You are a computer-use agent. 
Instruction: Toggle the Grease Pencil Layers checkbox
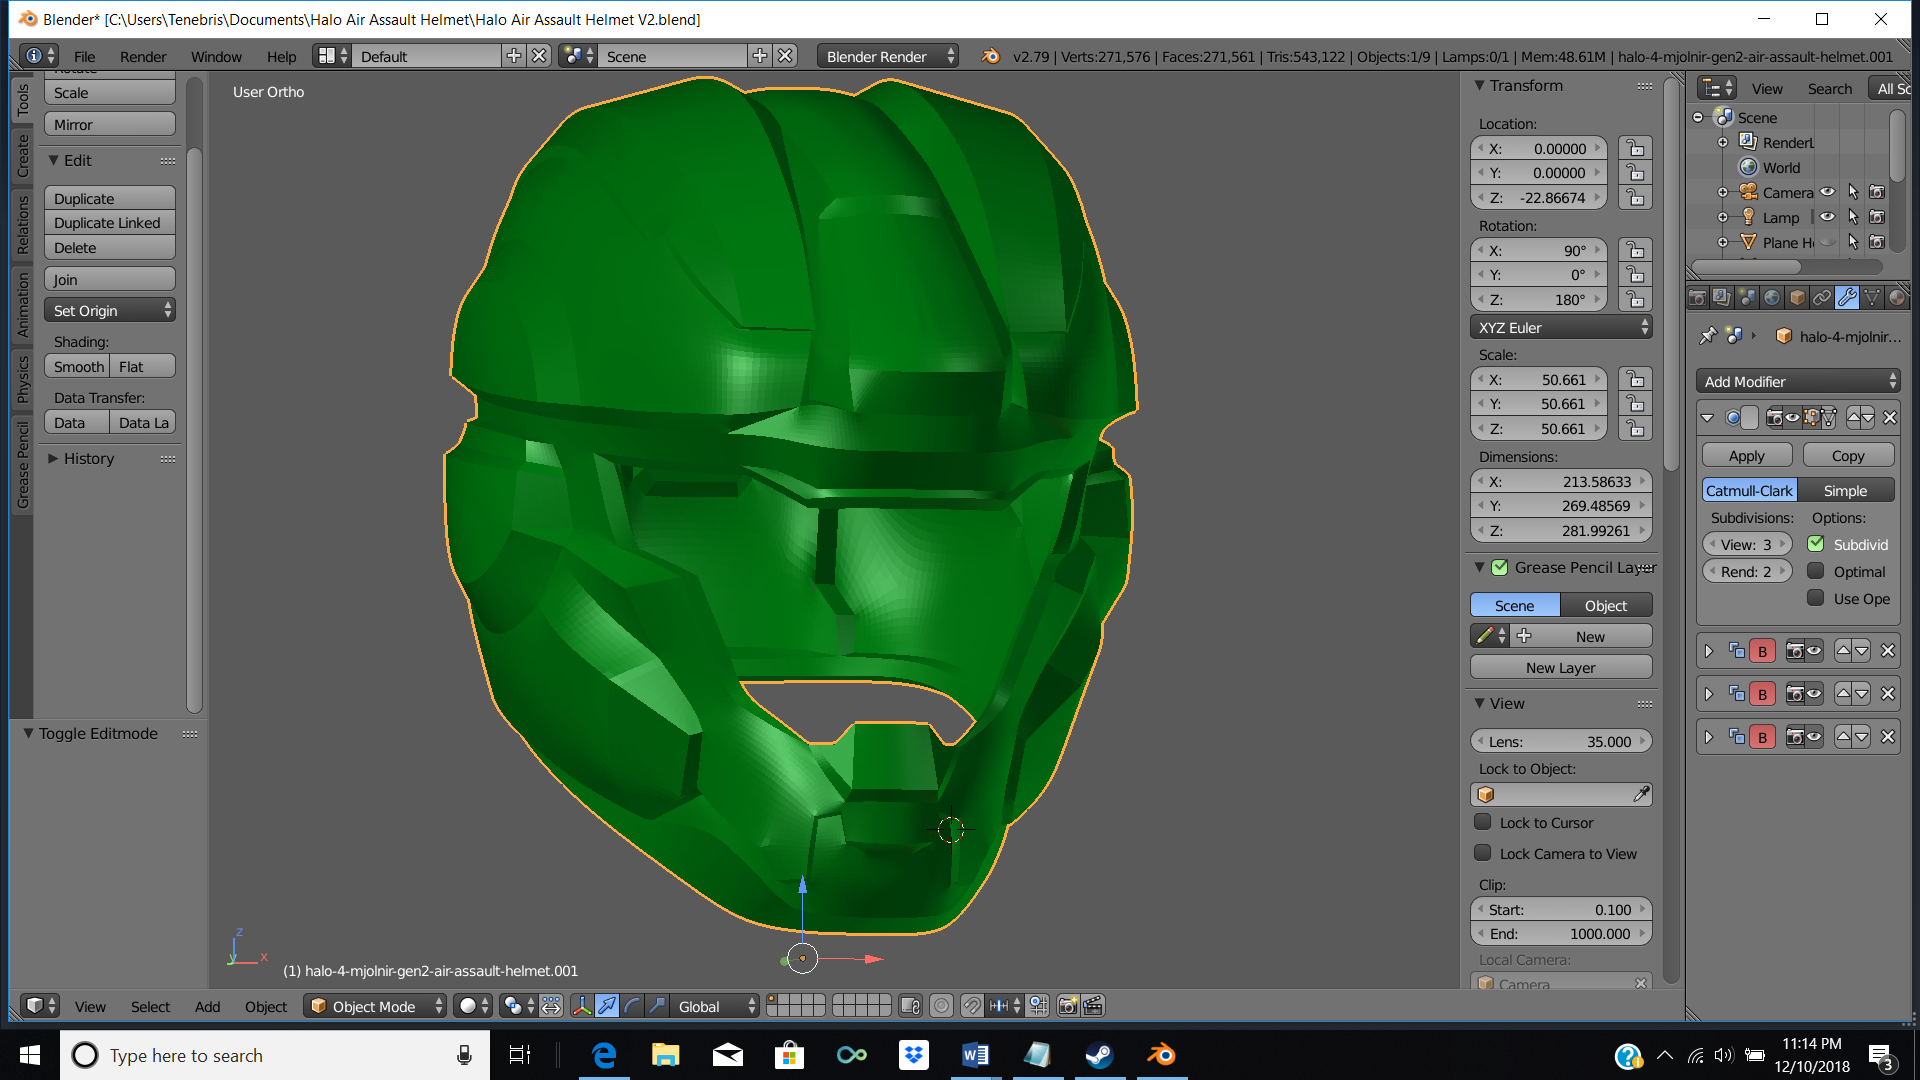(1500, 567)
